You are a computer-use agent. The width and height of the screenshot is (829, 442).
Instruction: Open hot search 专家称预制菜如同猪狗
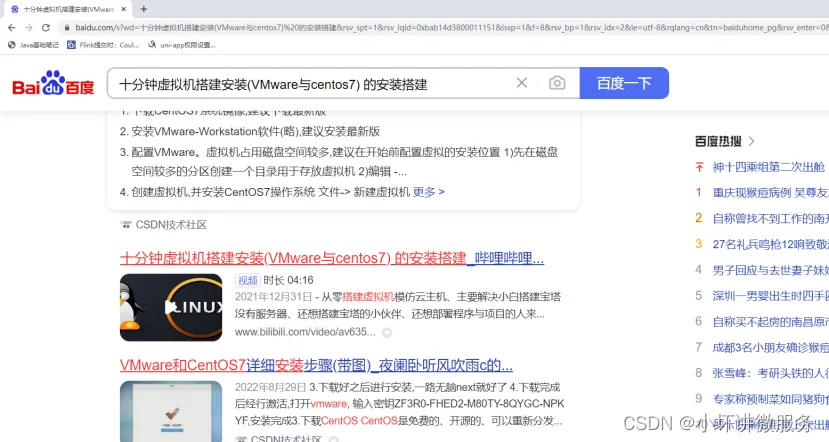(771, 399)
